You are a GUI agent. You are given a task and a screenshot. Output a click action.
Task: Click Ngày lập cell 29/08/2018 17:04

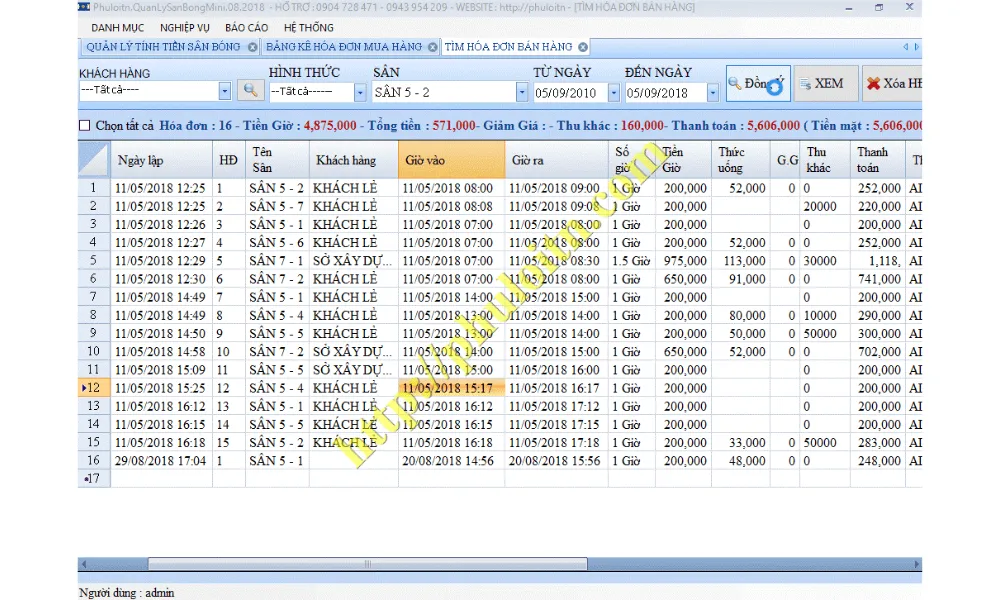pos(161,460)
